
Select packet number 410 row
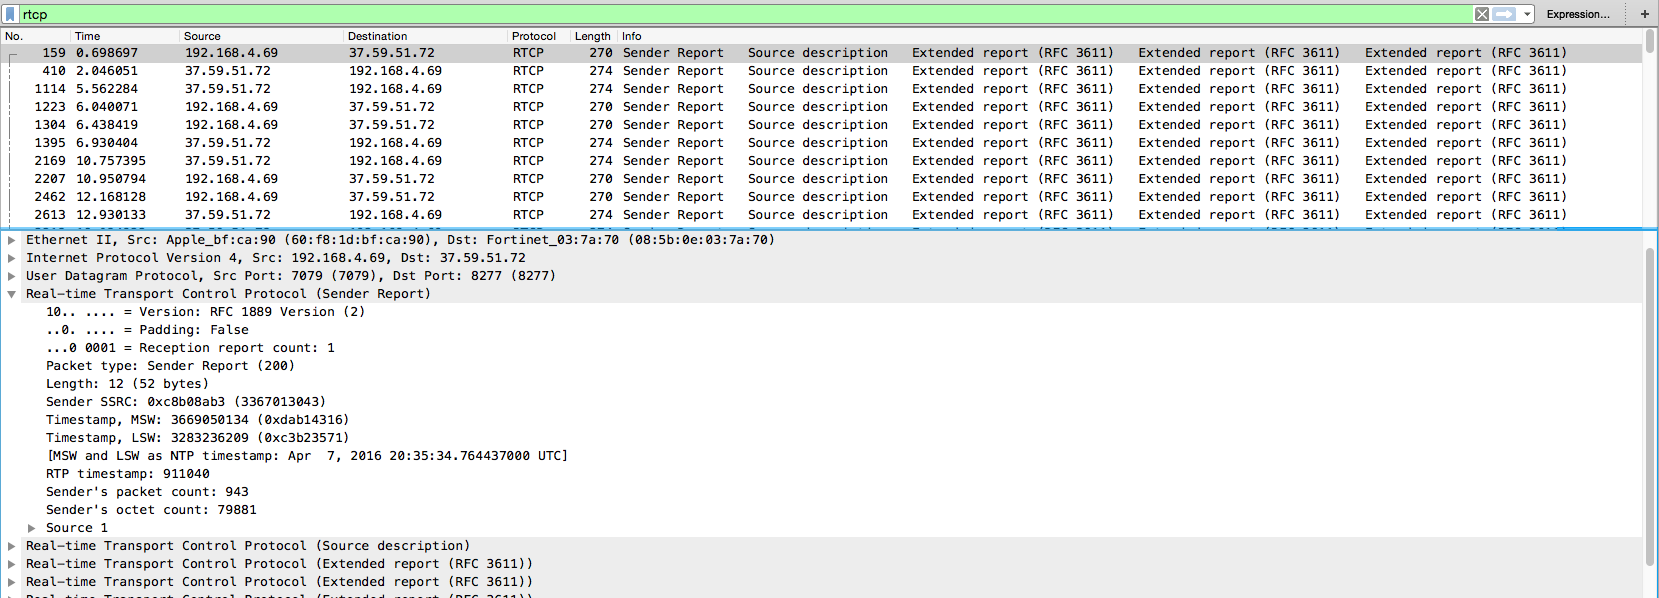point(821,71)
